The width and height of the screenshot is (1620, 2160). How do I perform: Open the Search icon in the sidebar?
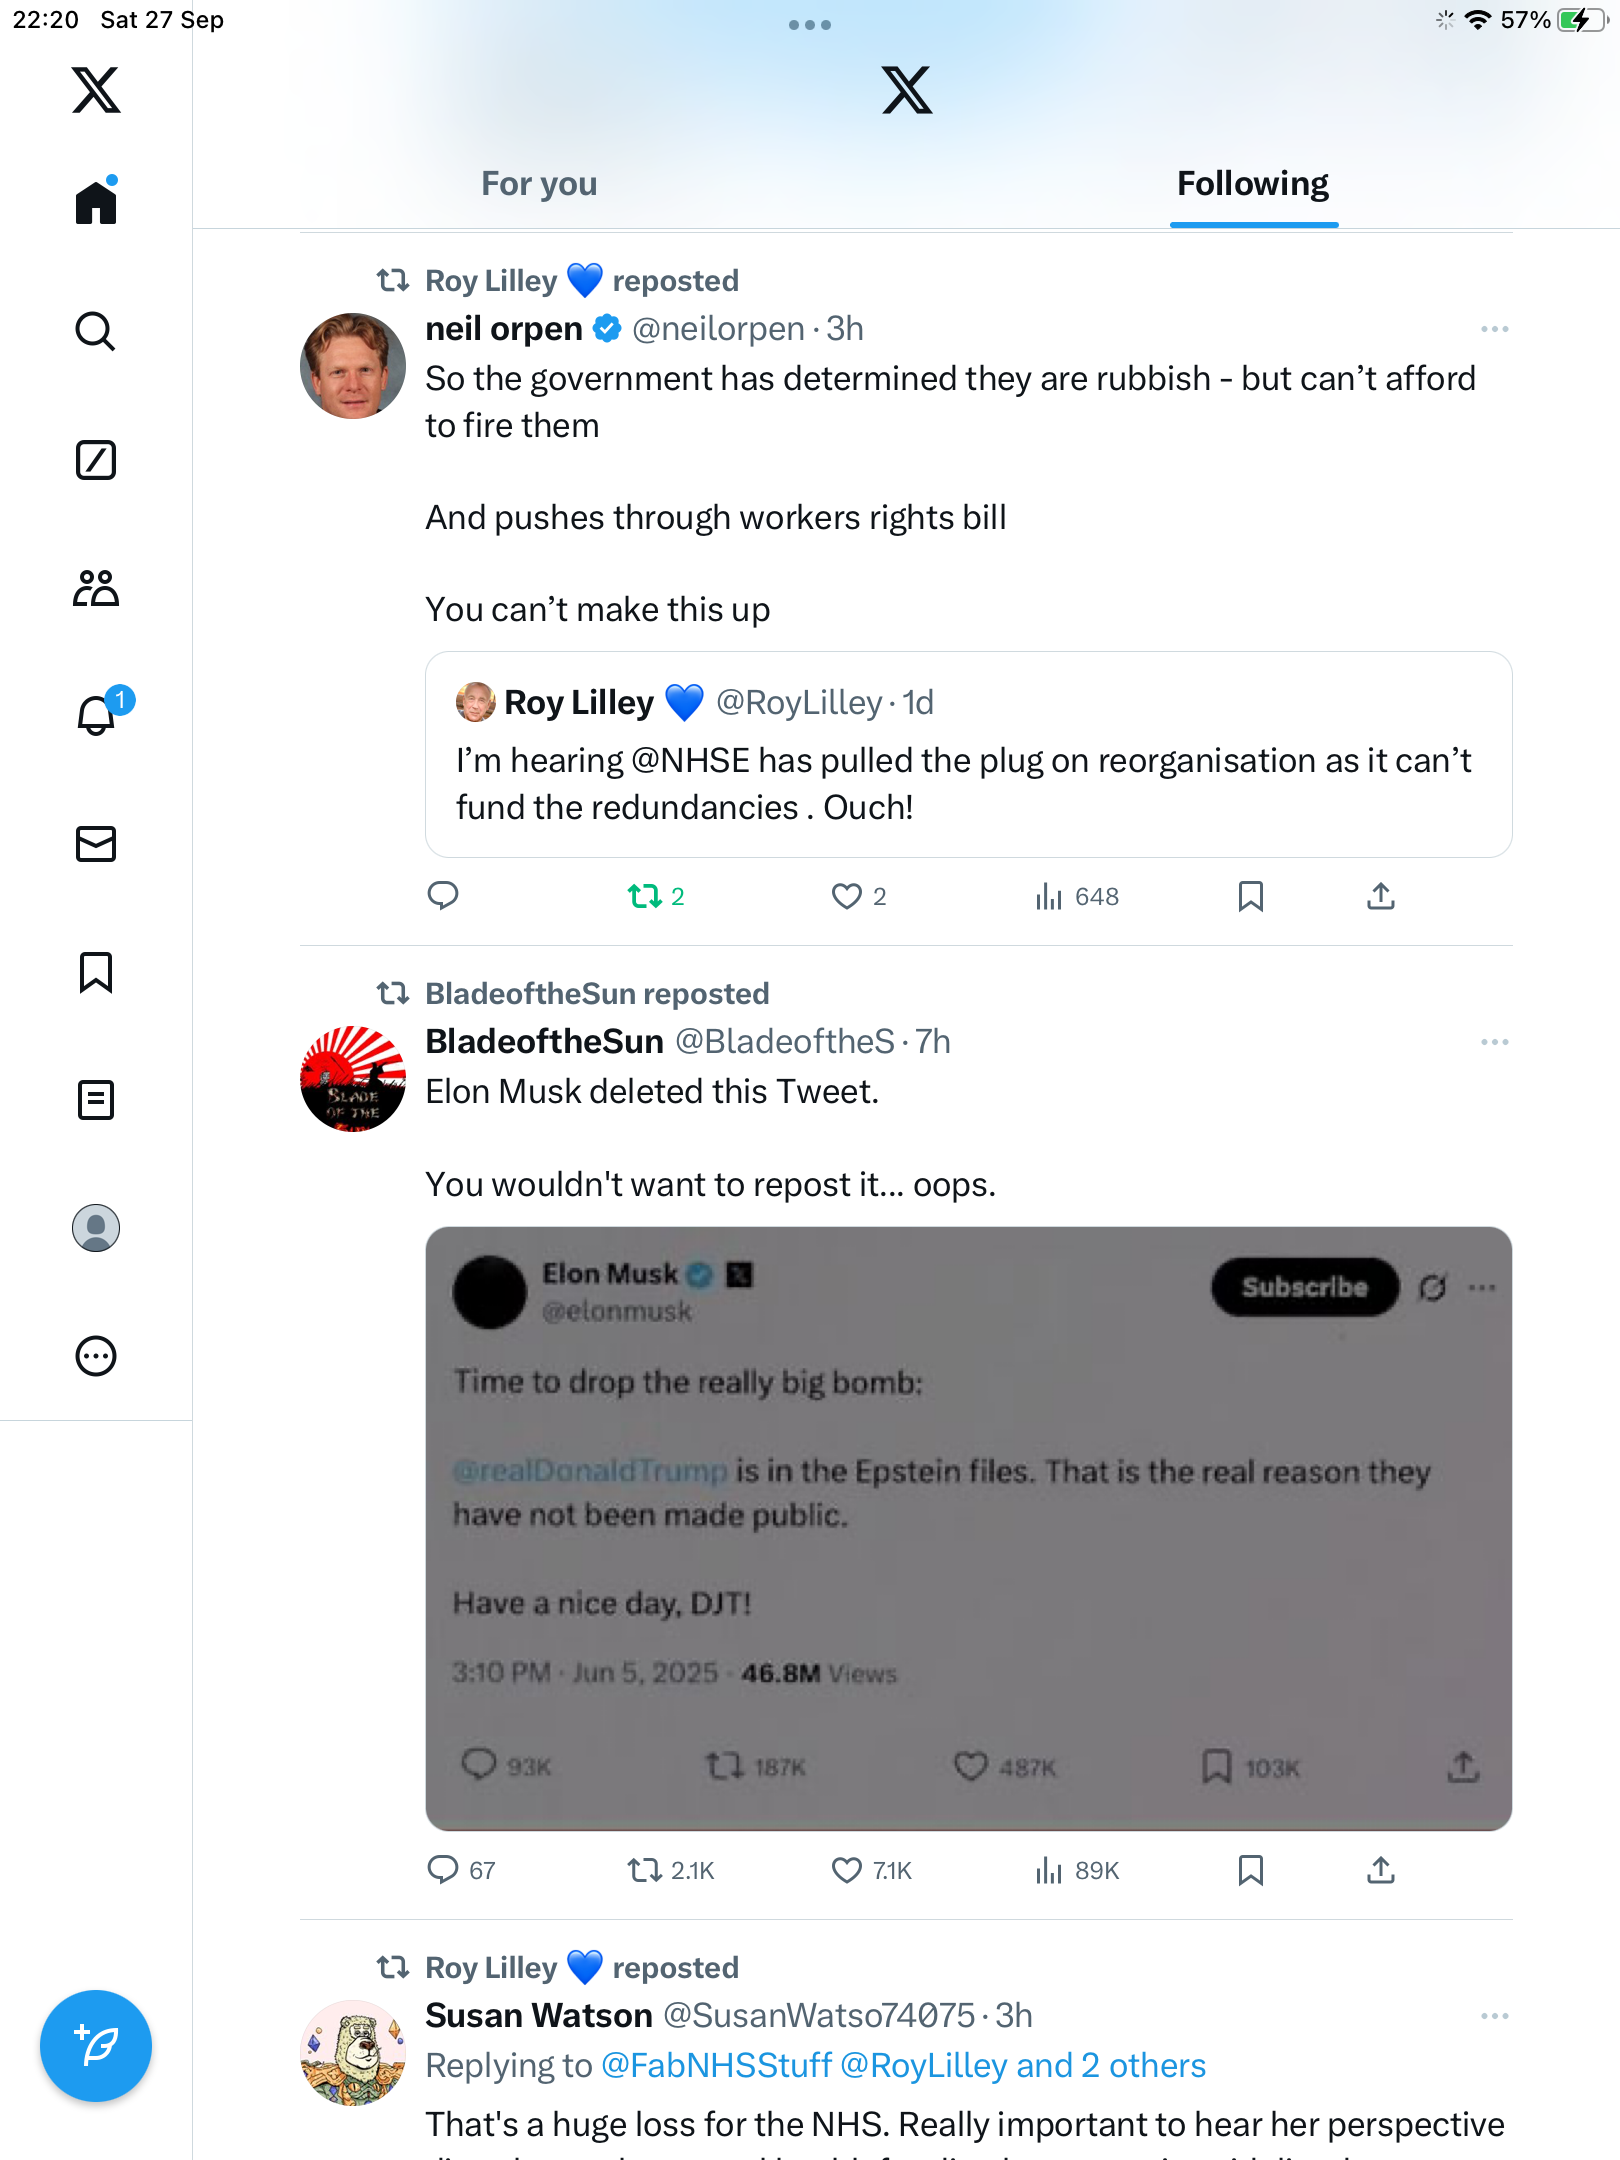tap(96, 331)
